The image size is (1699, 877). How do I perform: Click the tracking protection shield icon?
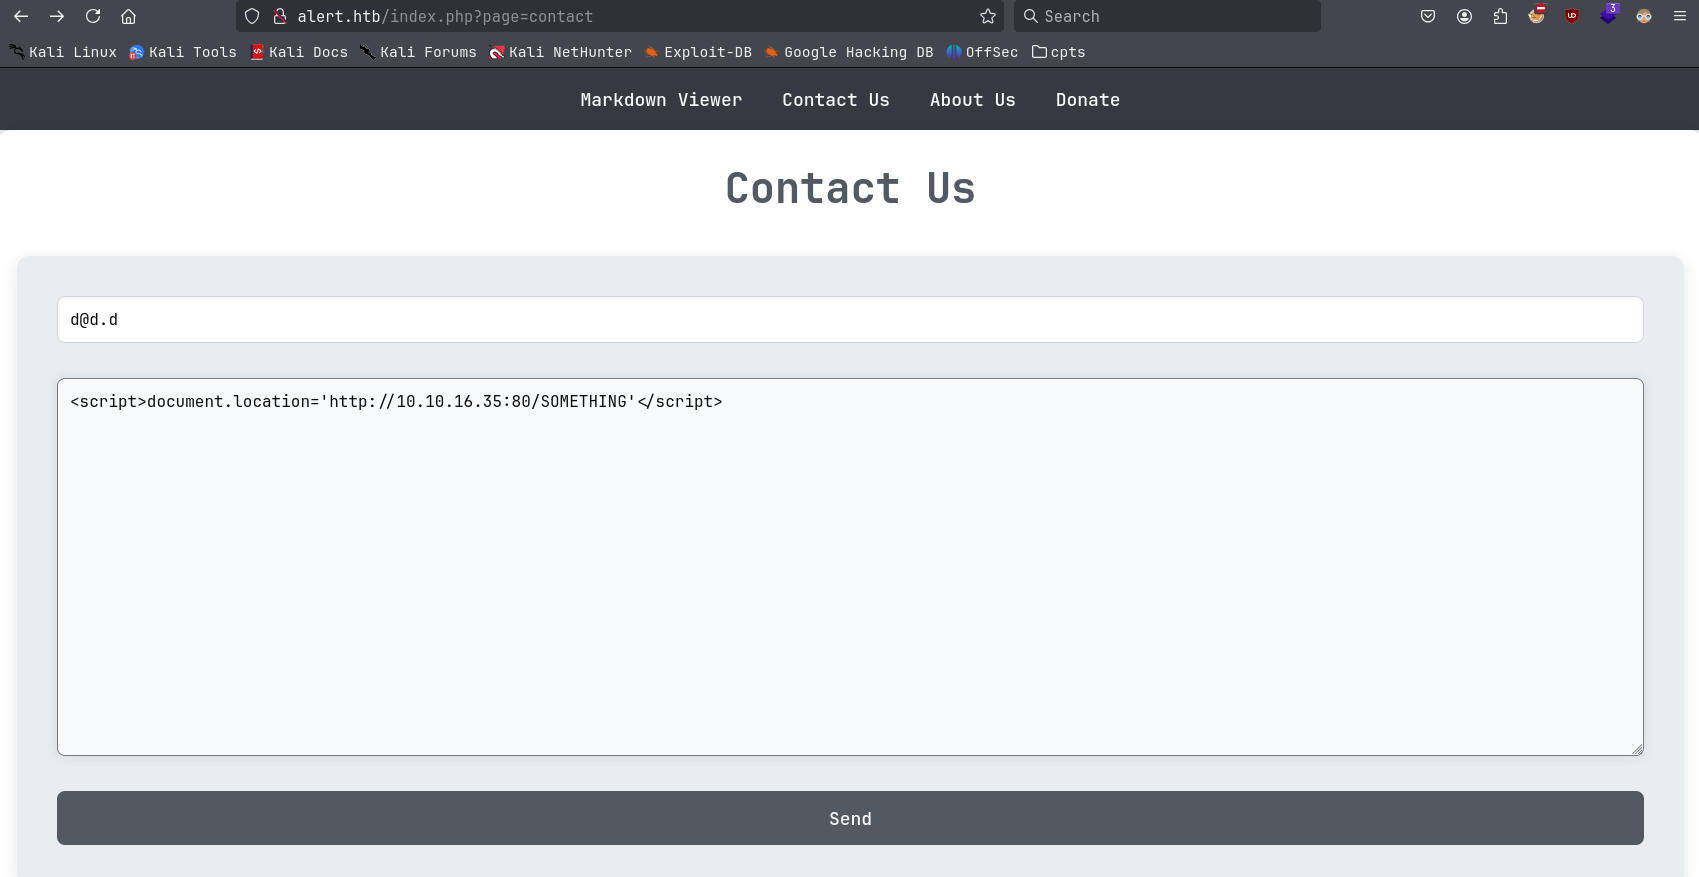(x=252, y=16)
